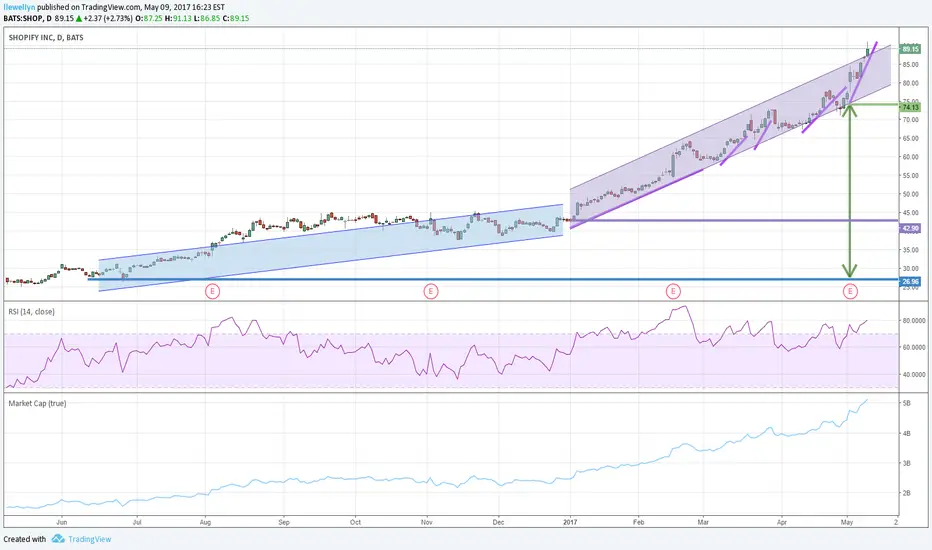Click the 65.00 price axis tick
Viewport: 932px width, 550px height.
tap(910, 139)
